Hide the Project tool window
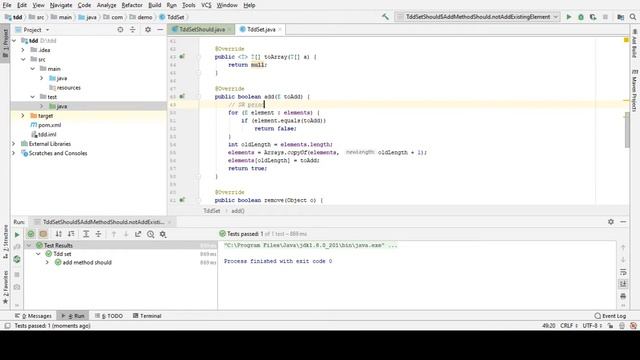 pos(160,30)
